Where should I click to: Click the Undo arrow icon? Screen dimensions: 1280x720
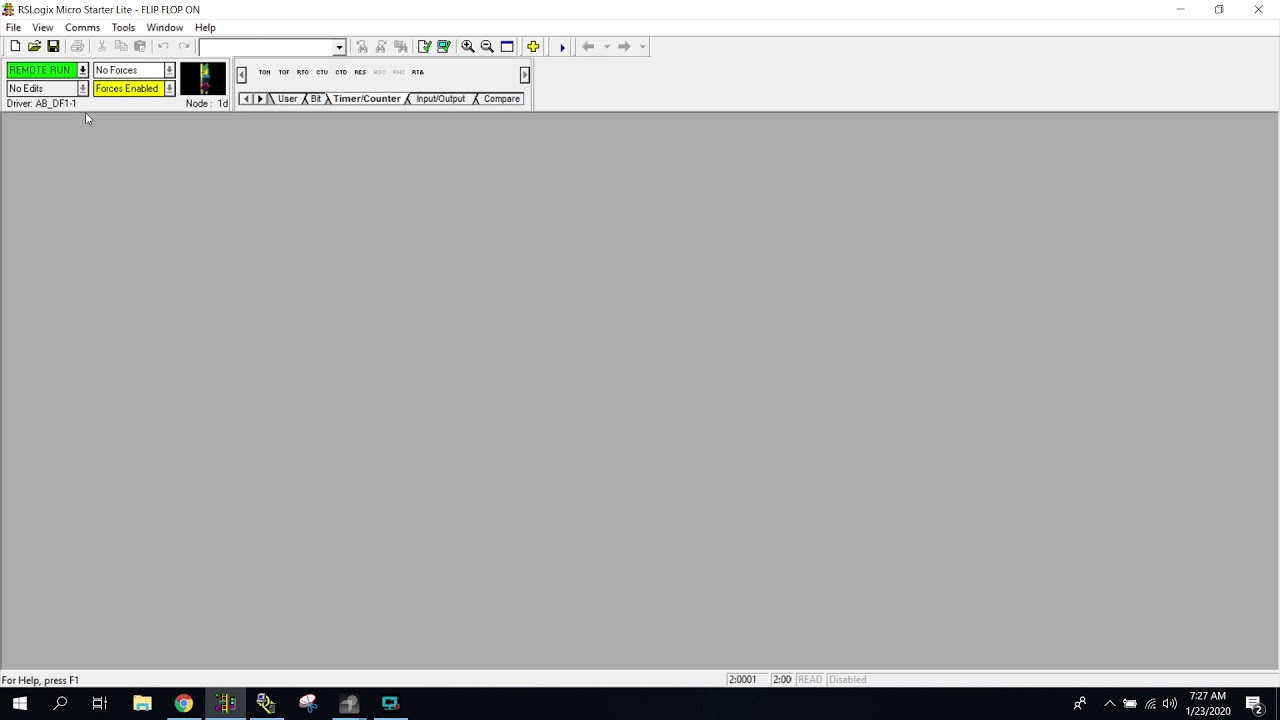pos(163,46)
